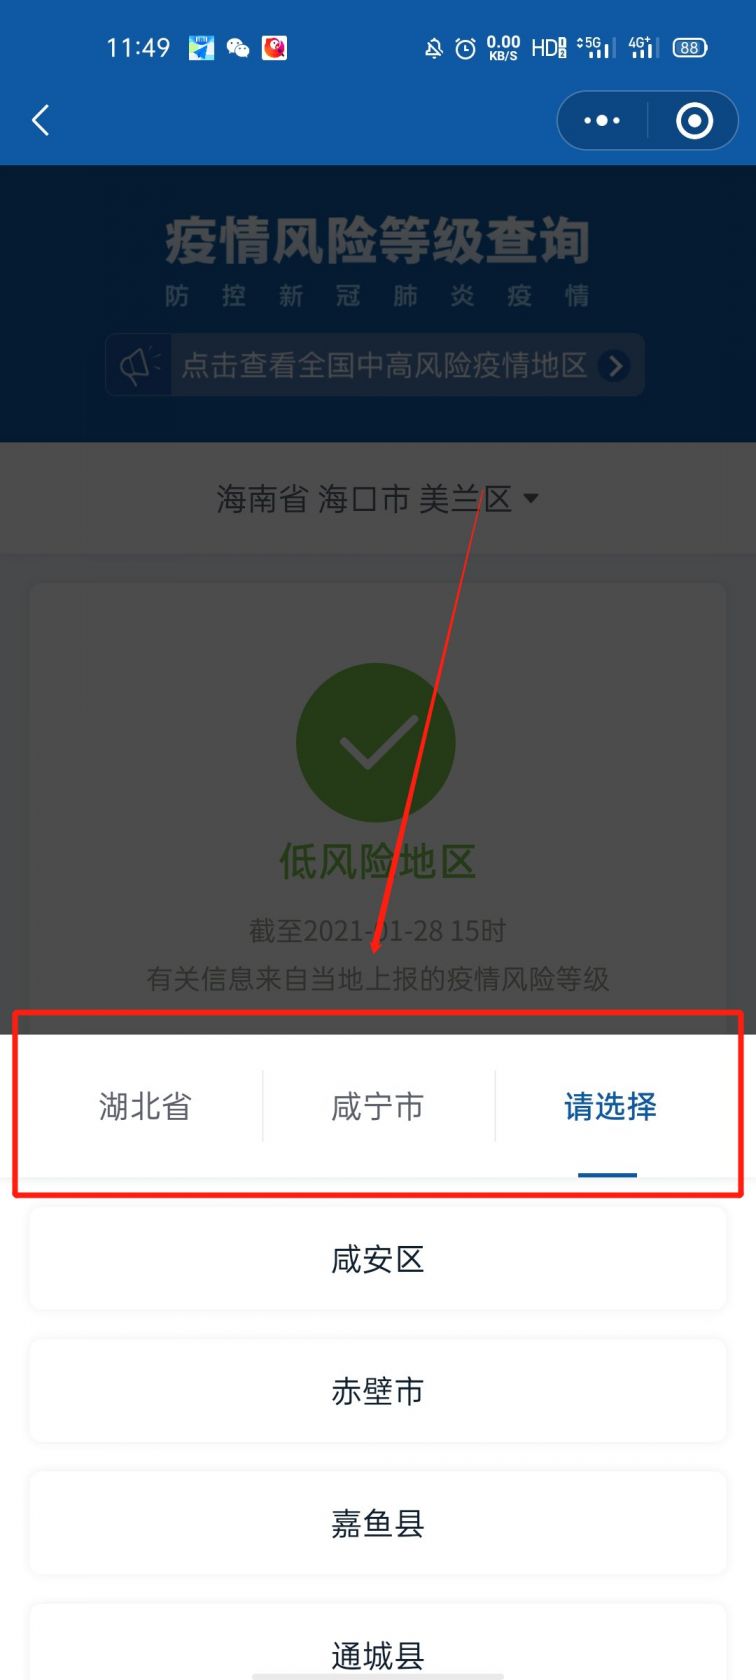Switch to the 咸宁市 city tab

pos(378,1106)
